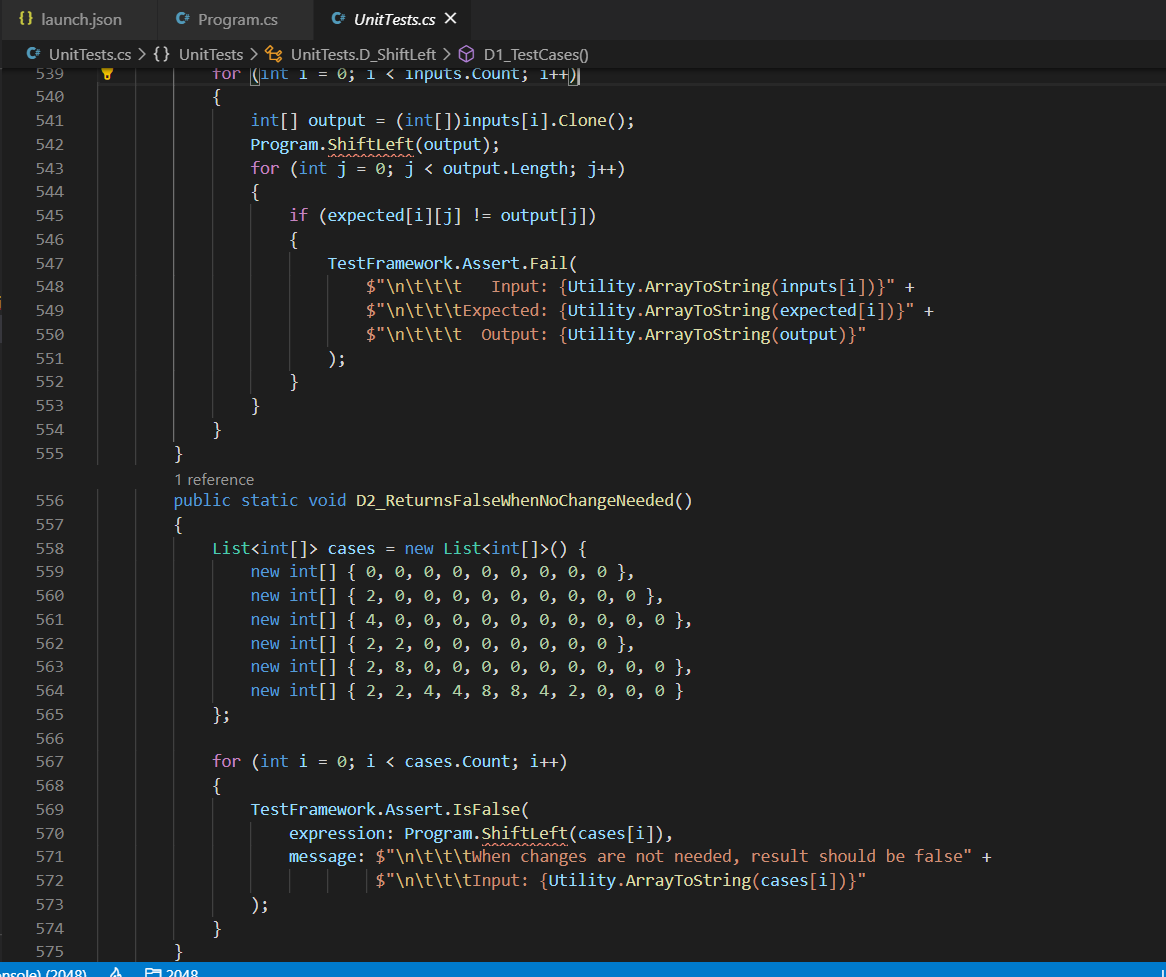Switch to the Program.cs tab

[x=237, y=19]
